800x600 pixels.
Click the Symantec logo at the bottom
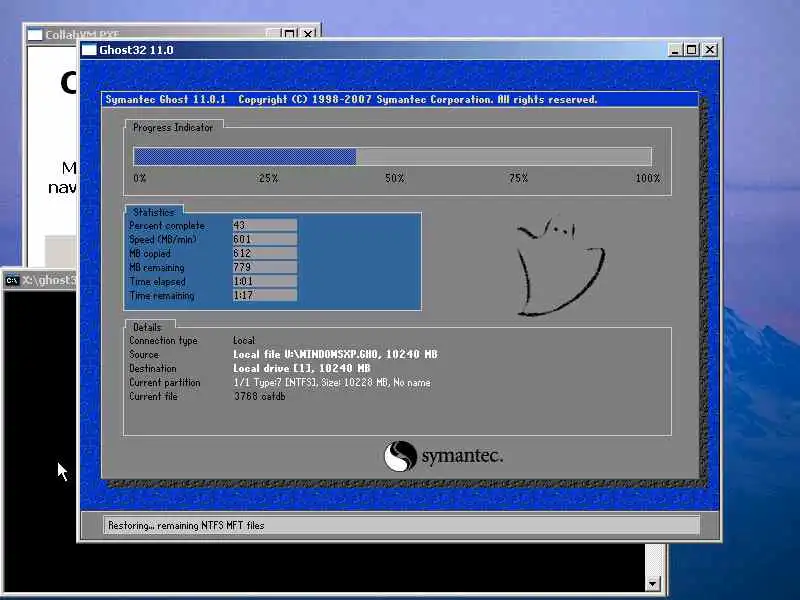(x=443, y=456)
